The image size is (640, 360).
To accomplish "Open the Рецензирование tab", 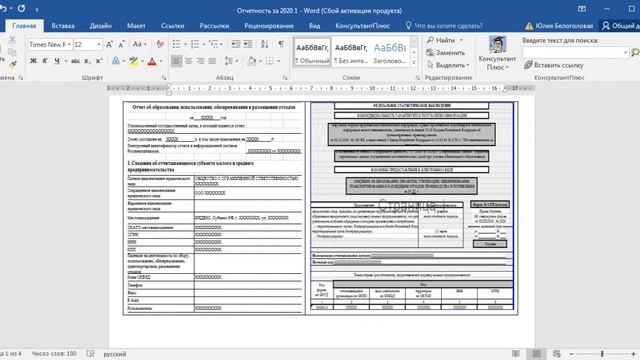I will click(x=269, y=26).
